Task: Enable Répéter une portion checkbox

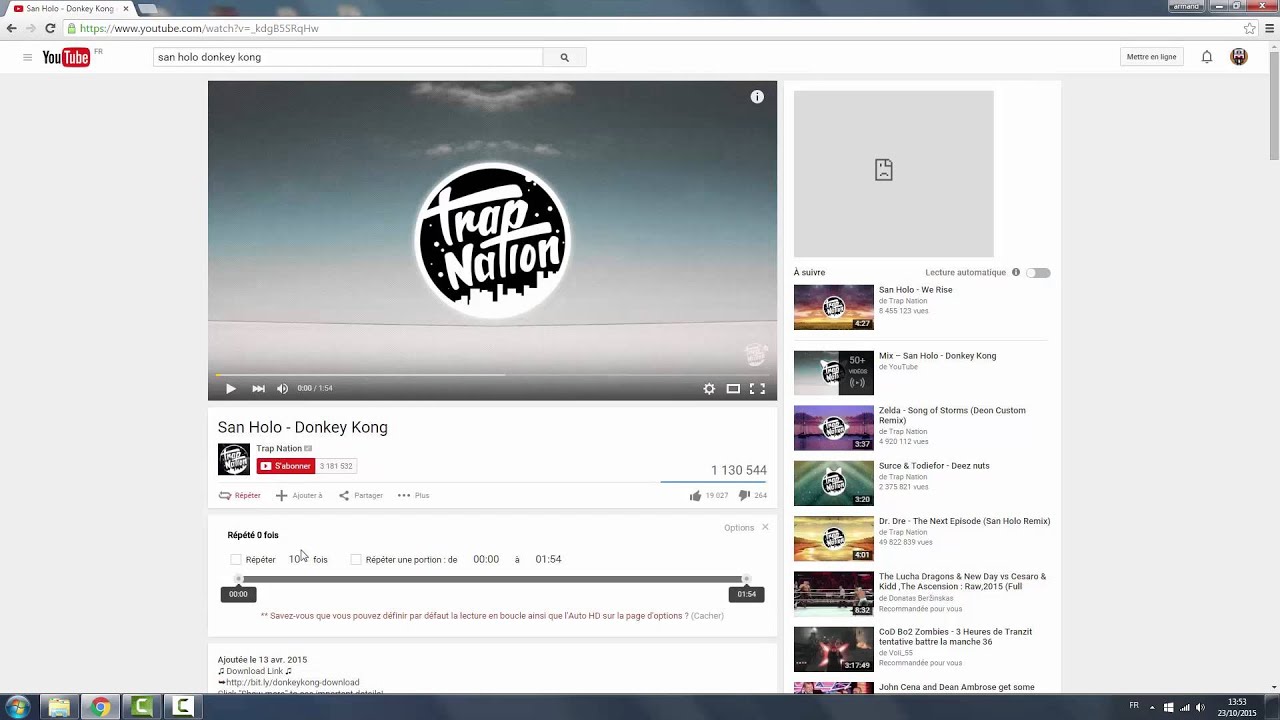Action: (x=356, y=560)
